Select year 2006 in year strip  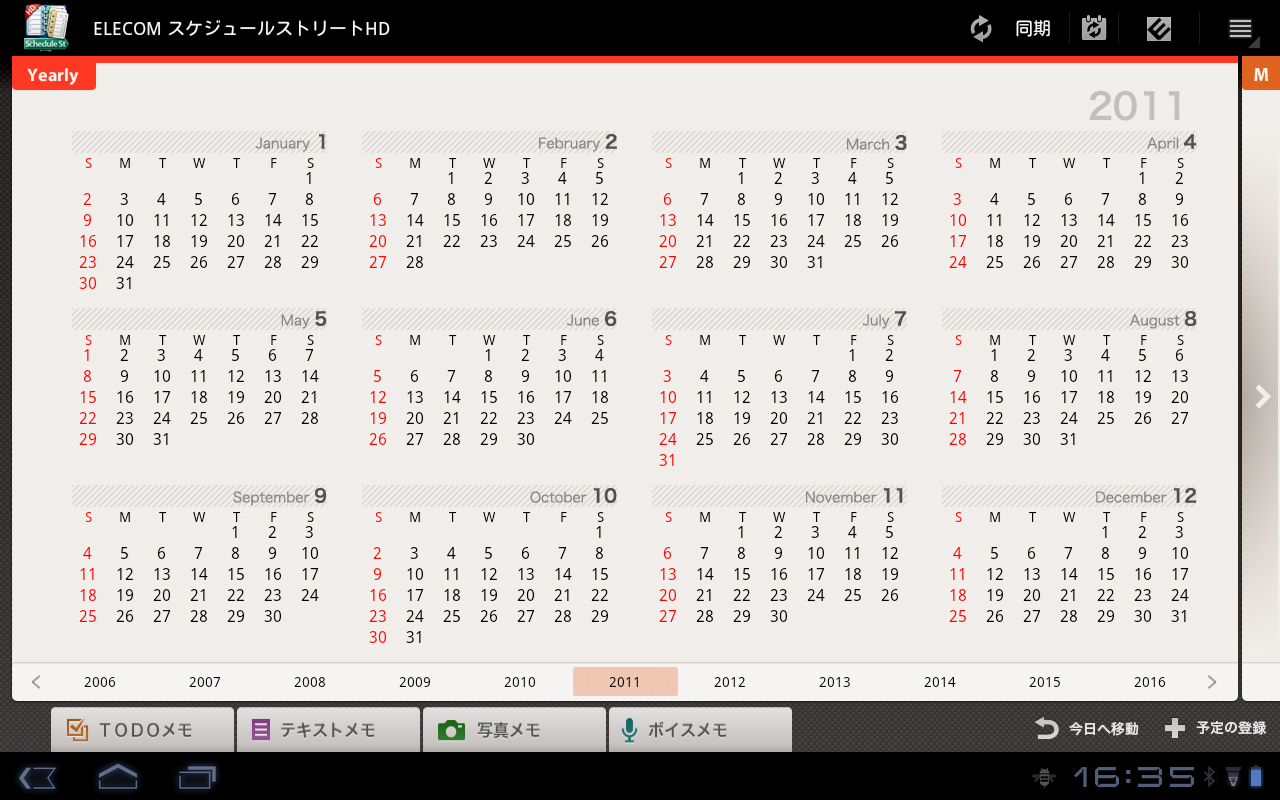pos(100,682)
